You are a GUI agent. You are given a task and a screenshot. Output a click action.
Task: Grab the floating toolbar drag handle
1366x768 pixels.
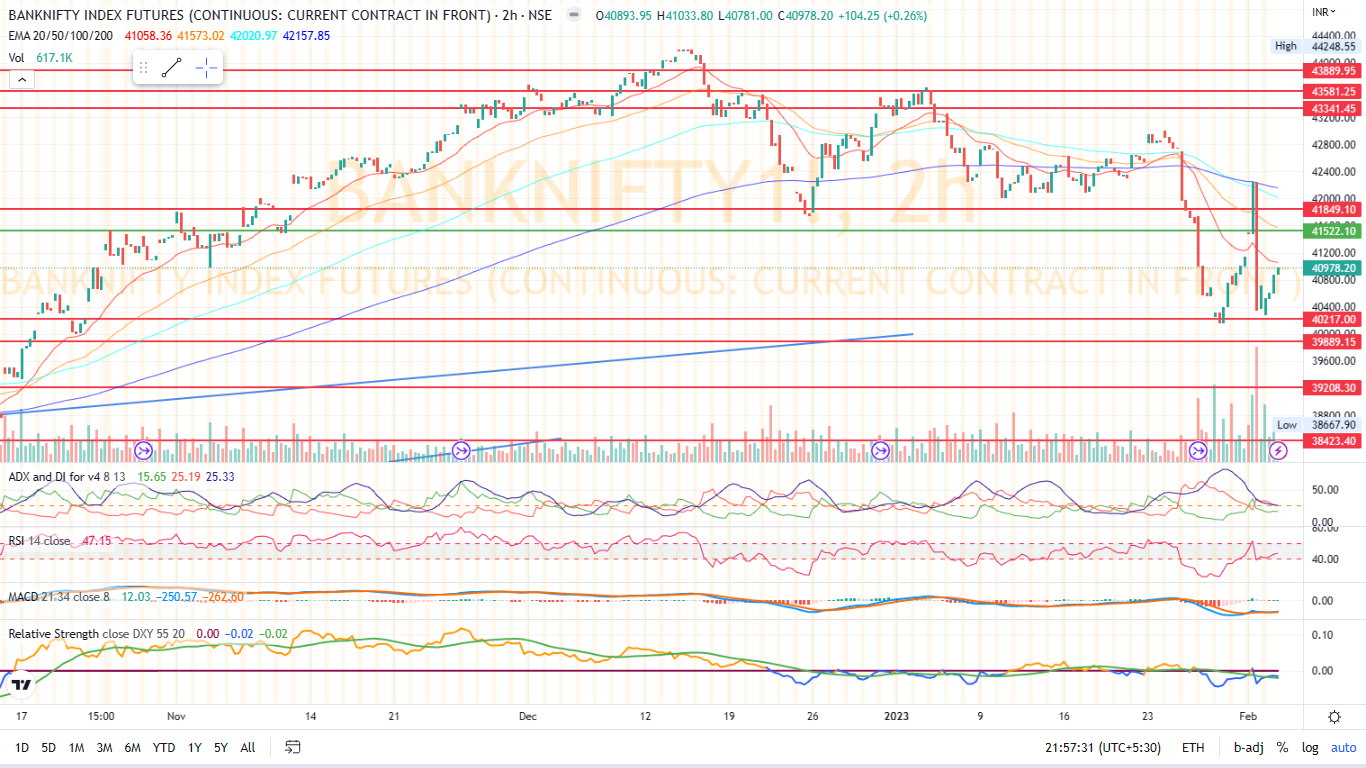(144, 68)
